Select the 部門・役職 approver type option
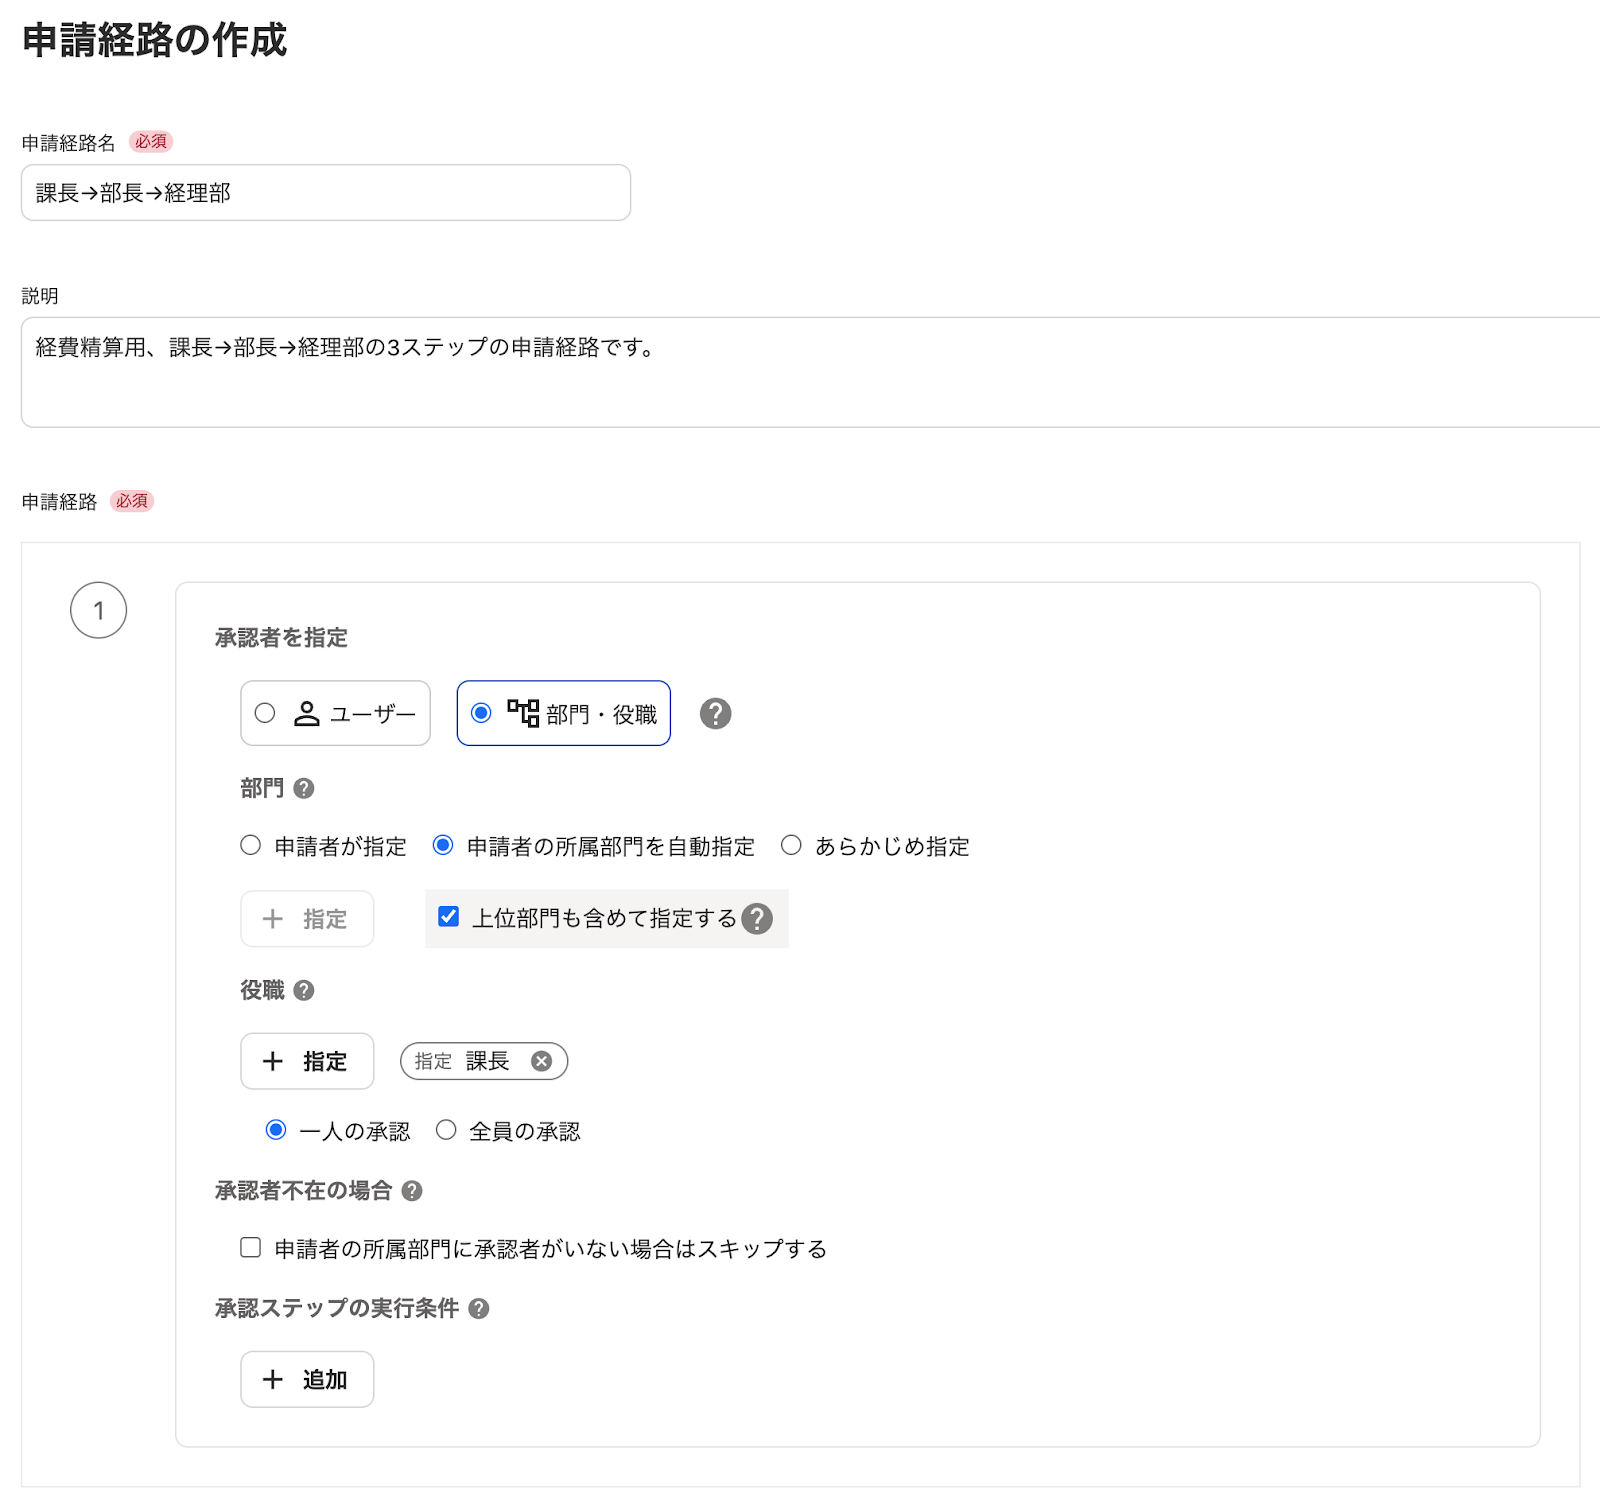Viewport: 1600px width, 1505px height. (x=563, y=713)
